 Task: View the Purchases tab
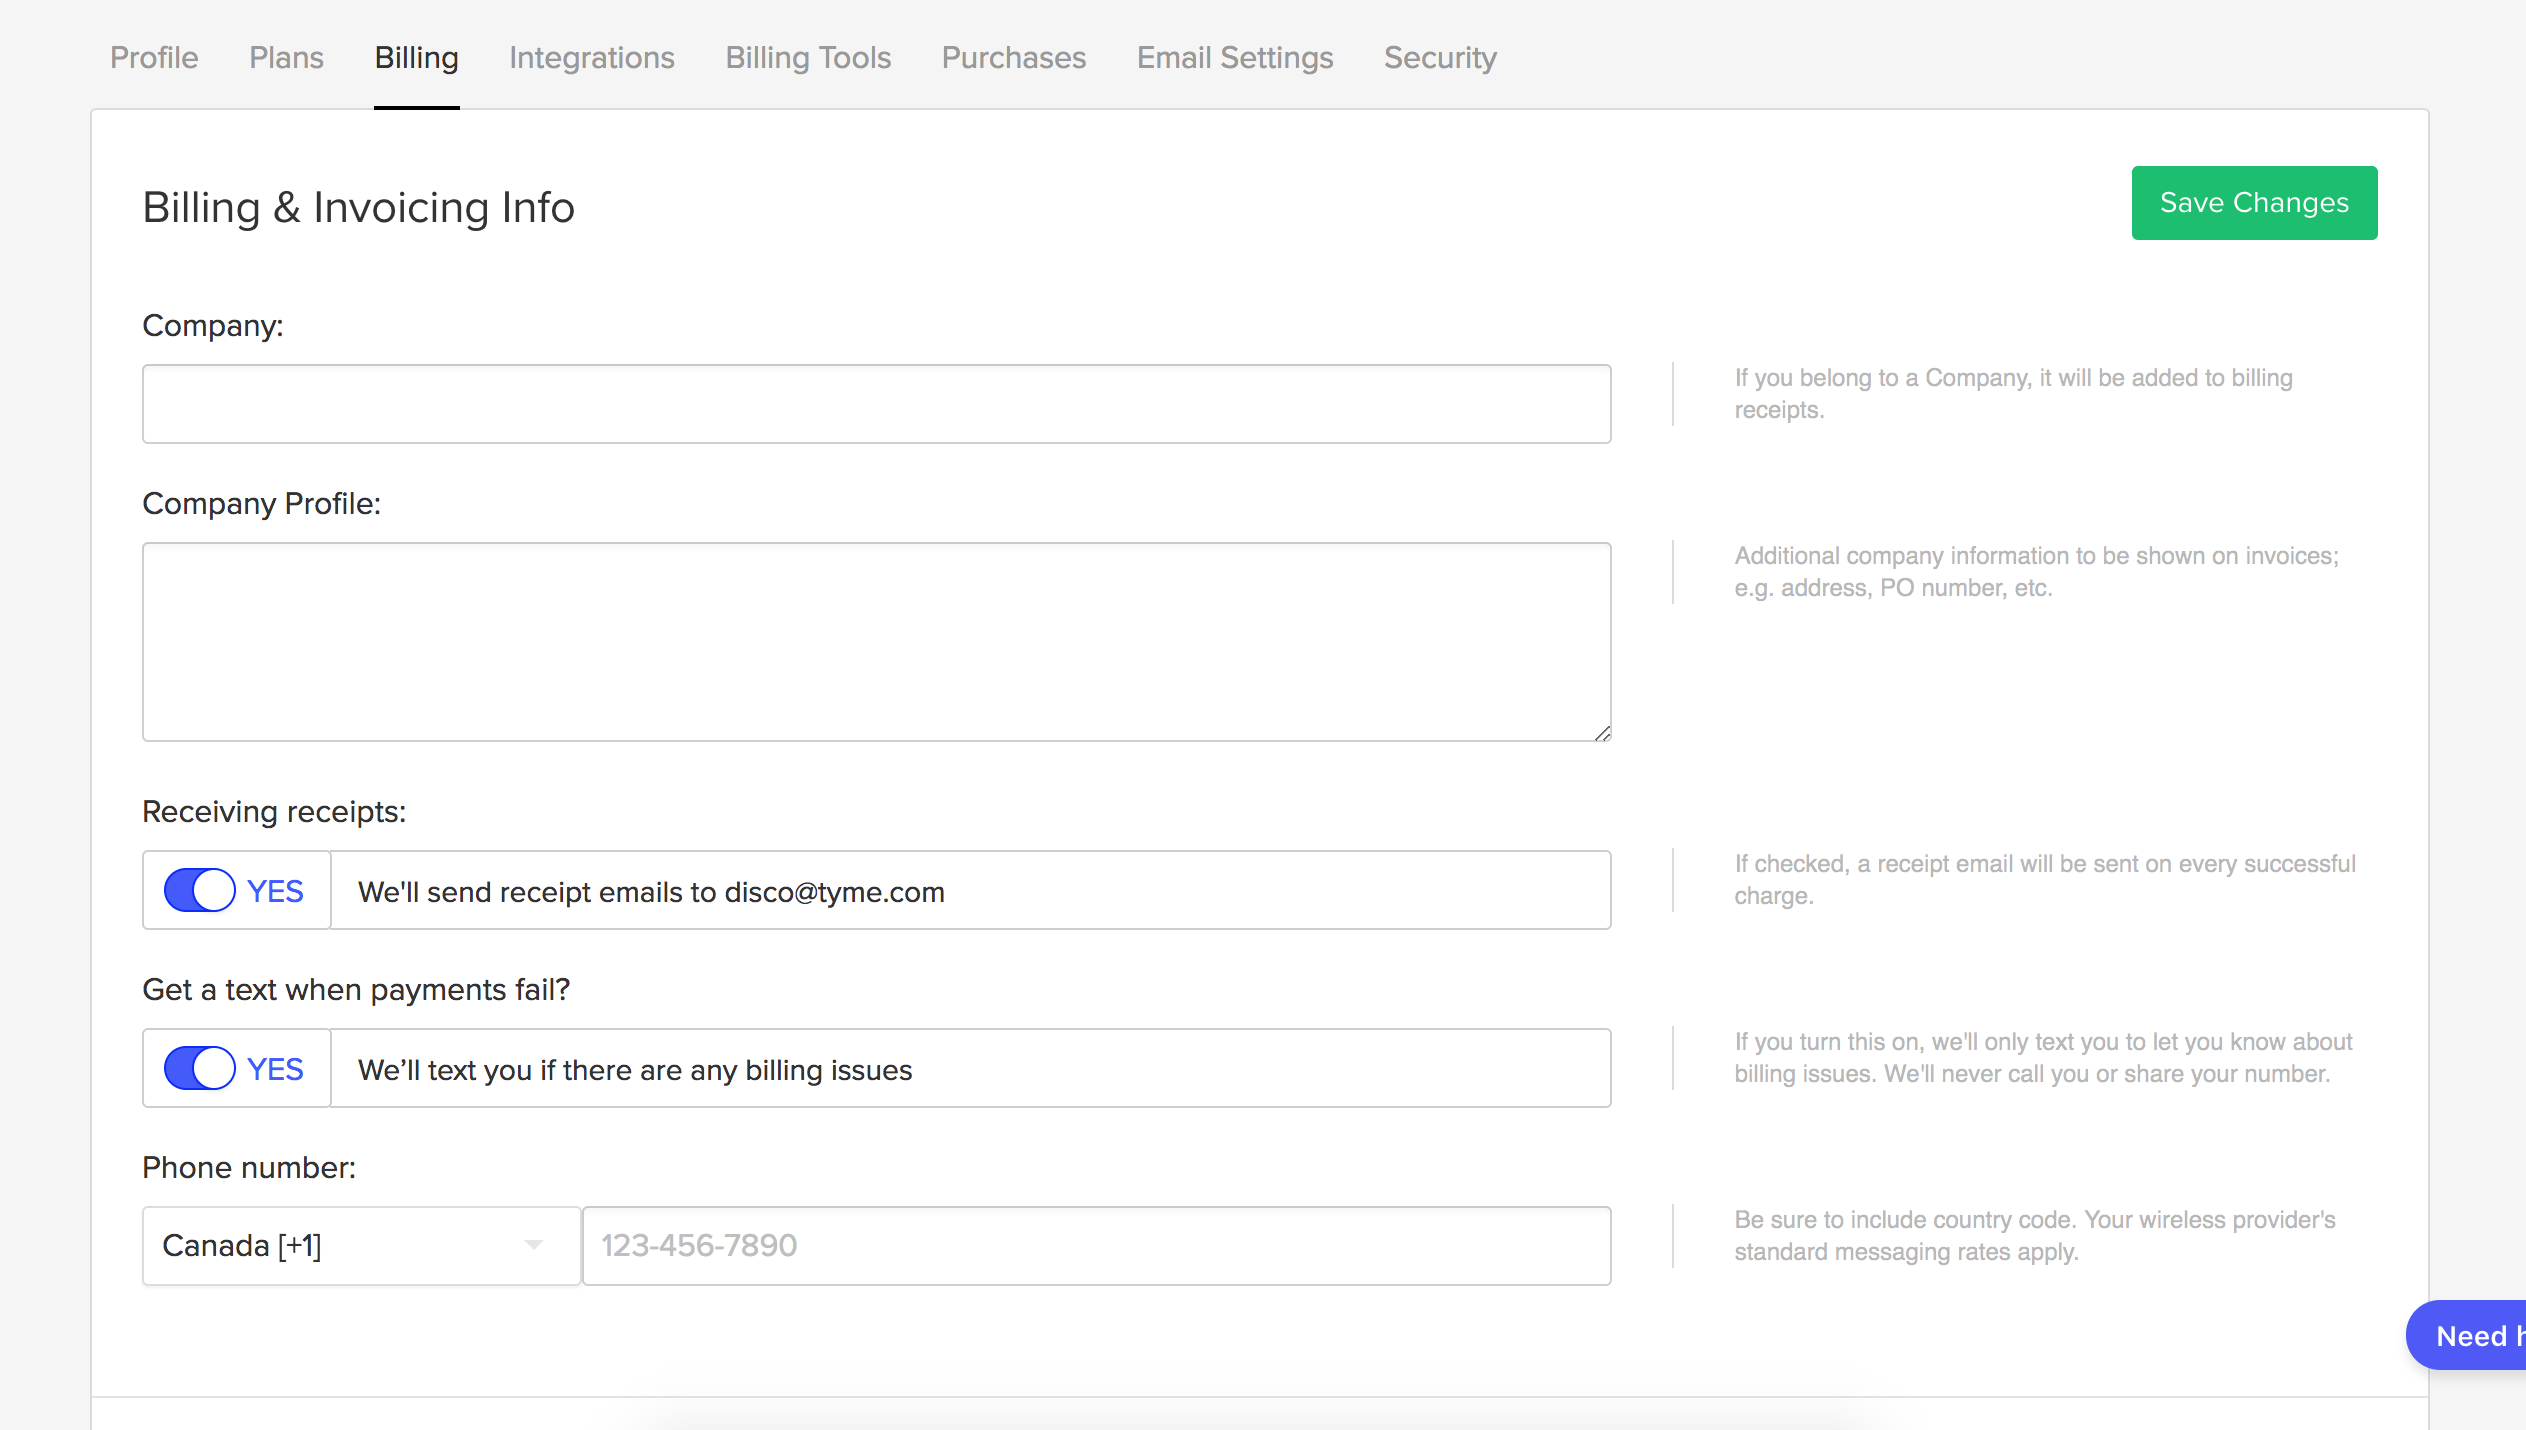coord(1014,58)
